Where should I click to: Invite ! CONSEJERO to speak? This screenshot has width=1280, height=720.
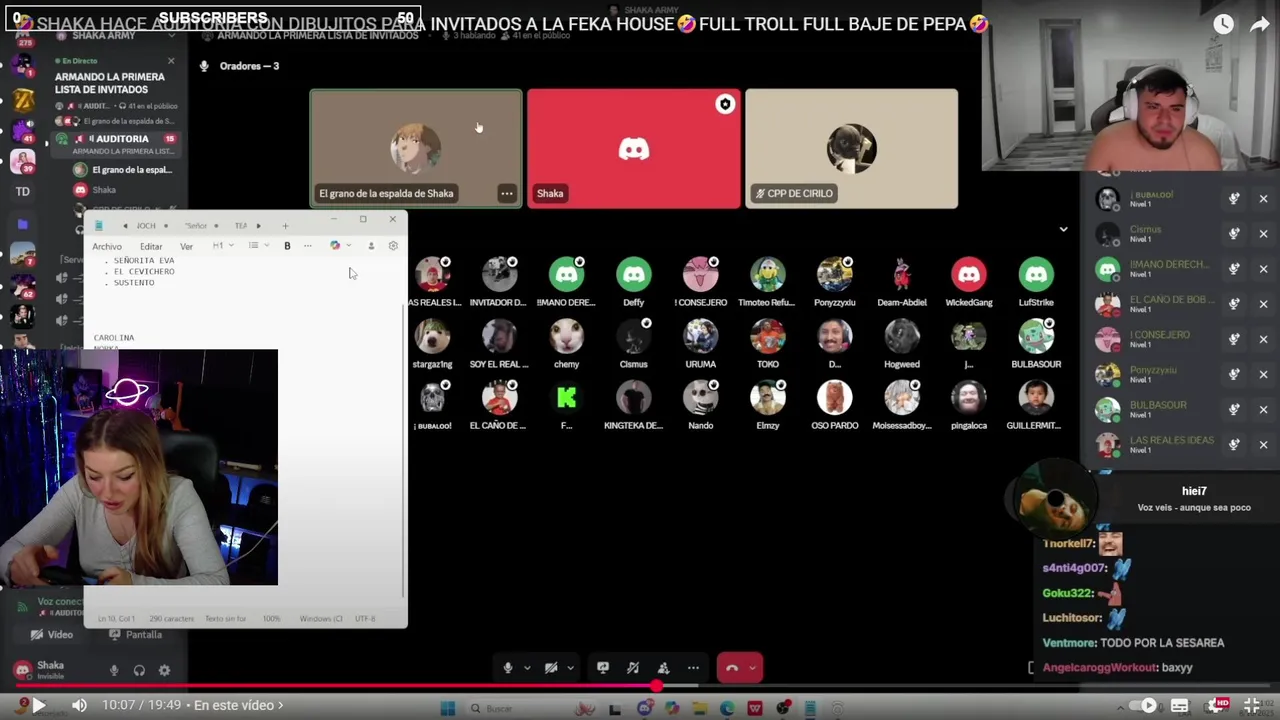tap(1234, 339)
